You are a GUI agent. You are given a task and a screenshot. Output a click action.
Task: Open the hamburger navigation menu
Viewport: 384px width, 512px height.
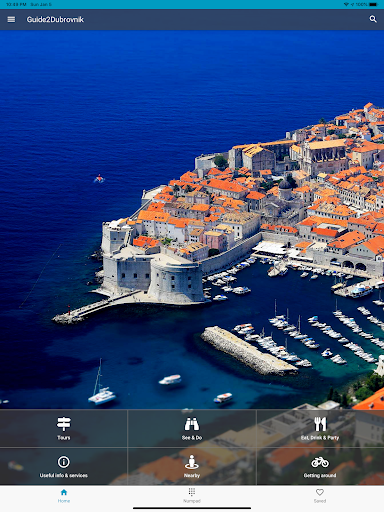point(11,19)
